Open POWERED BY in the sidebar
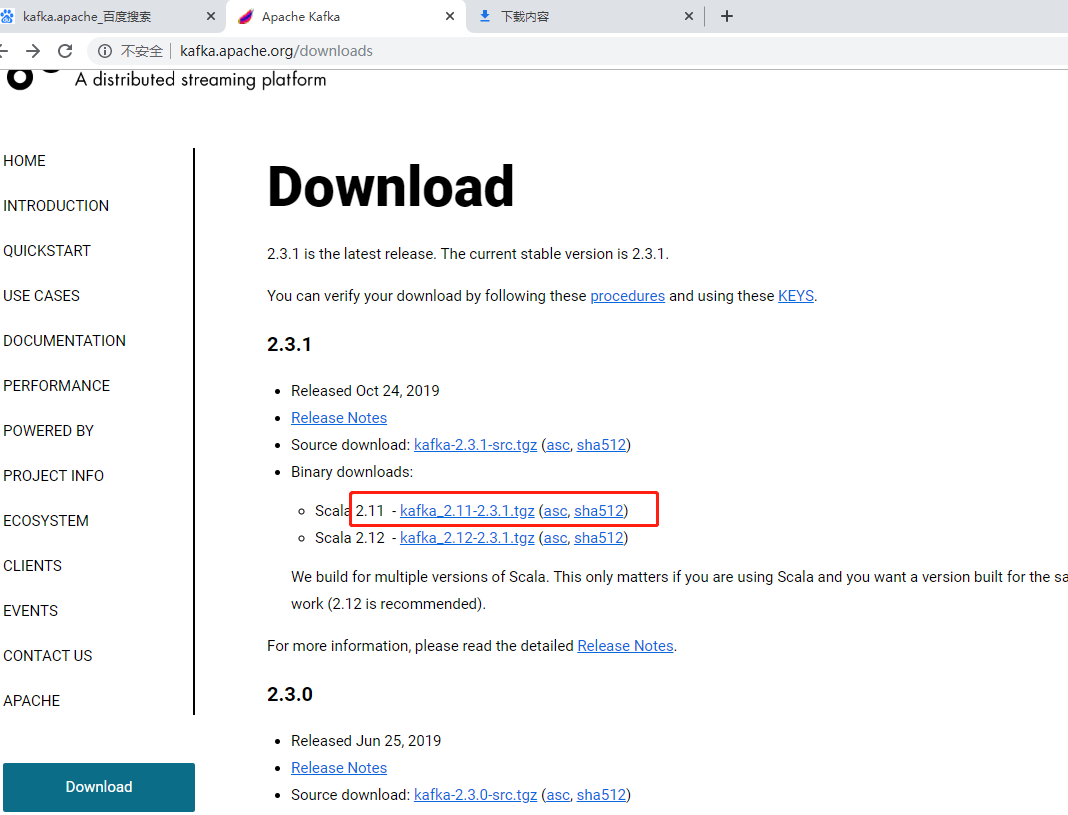Screen dimensions: 1068x815 (48, 430)
